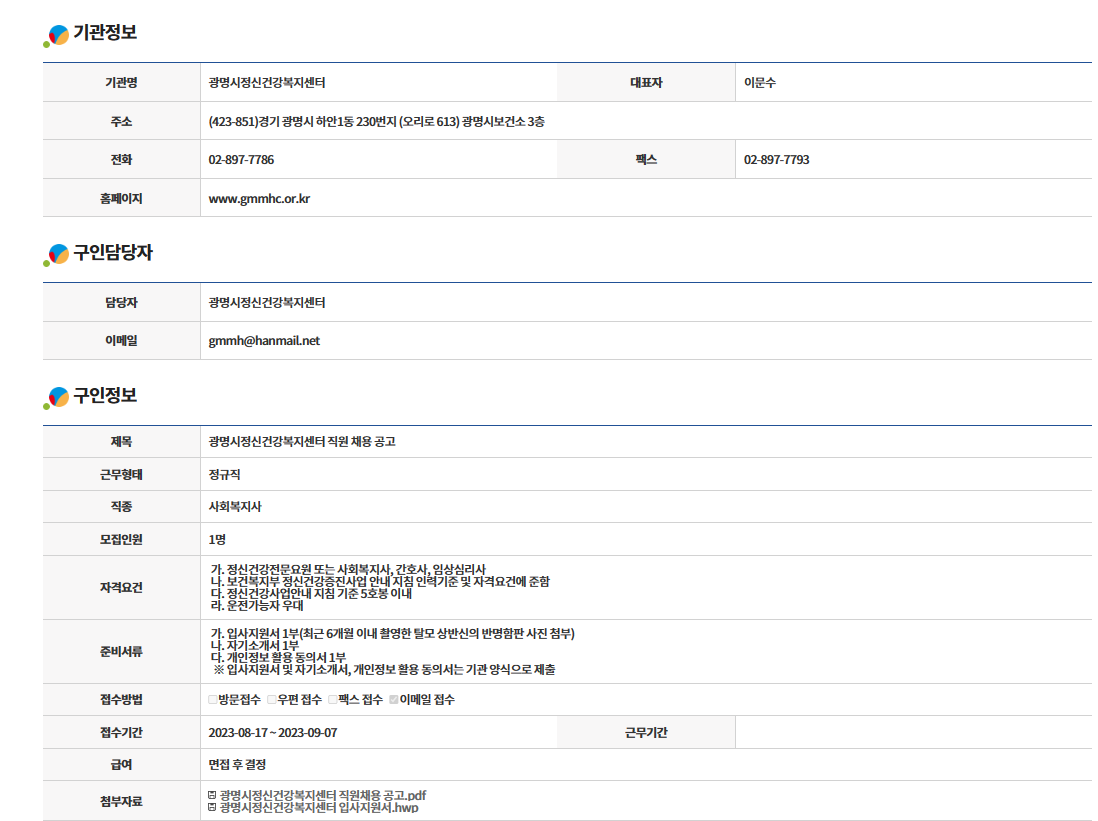The width and height of the screenshot is (1098, 821).
Task: Click the gmmh@hanmail.net email address
Action: pyautogui.click(x=264, y=341)
